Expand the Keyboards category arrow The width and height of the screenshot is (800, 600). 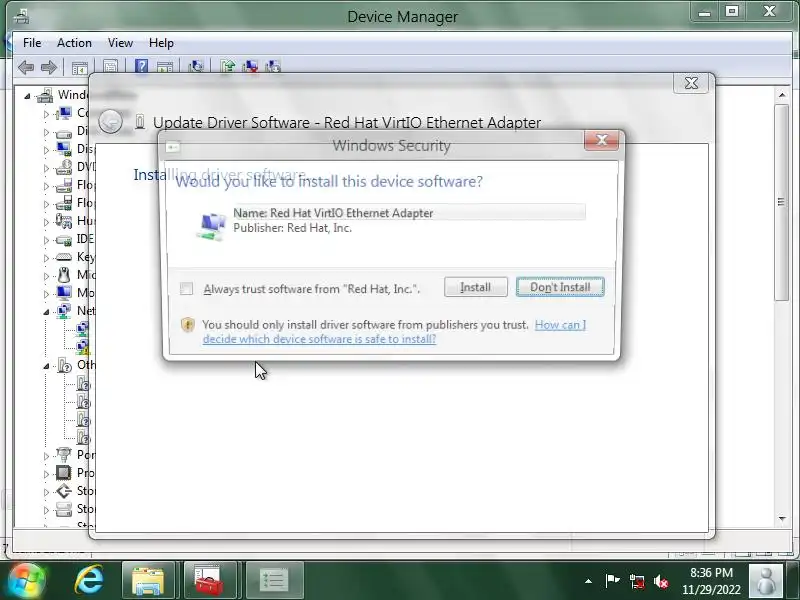click(x=46, y=258)
